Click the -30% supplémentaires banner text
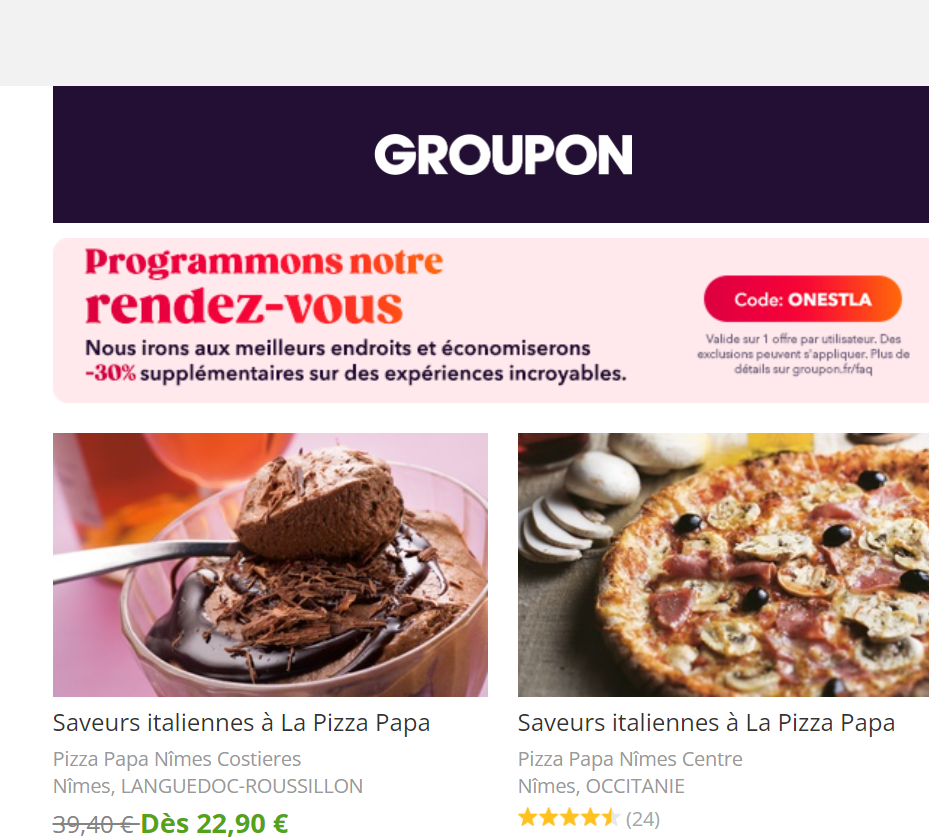The height and width of the screenshot is (837, 929). (355, 373)
